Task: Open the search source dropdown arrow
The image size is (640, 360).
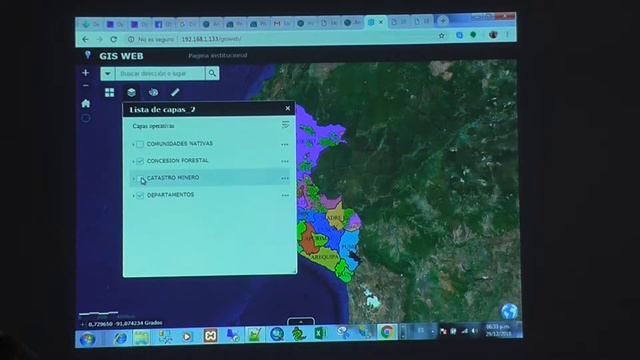Action: pos(107,74)
